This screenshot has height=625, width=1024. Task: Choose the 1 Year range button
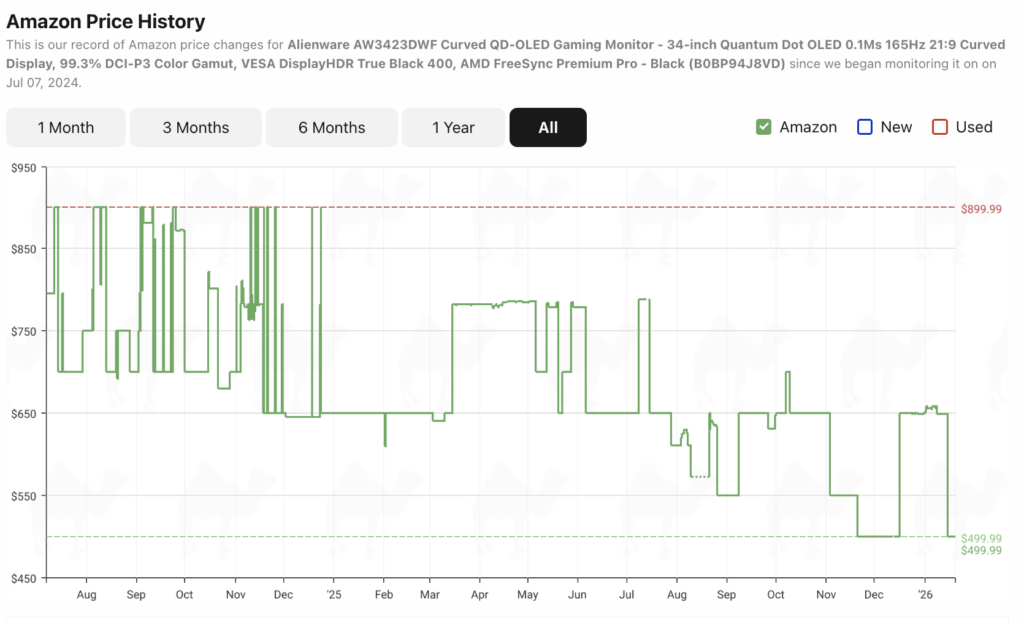(453, 127)
